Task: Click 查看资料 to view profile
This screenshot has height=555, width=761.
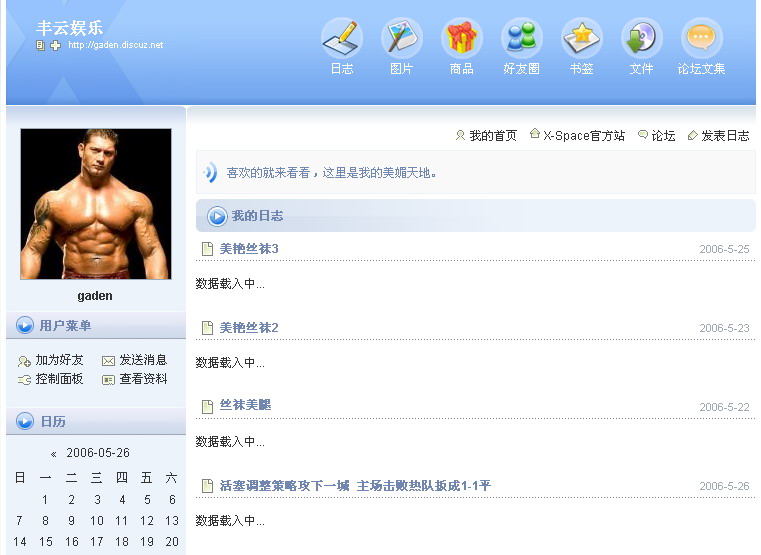Action: click(143, 379)
